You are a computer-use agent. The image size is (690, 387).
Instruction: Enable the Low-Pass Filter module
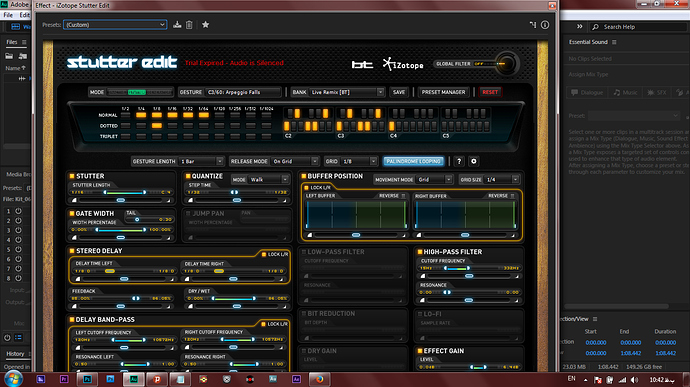(x=303, y=252)
